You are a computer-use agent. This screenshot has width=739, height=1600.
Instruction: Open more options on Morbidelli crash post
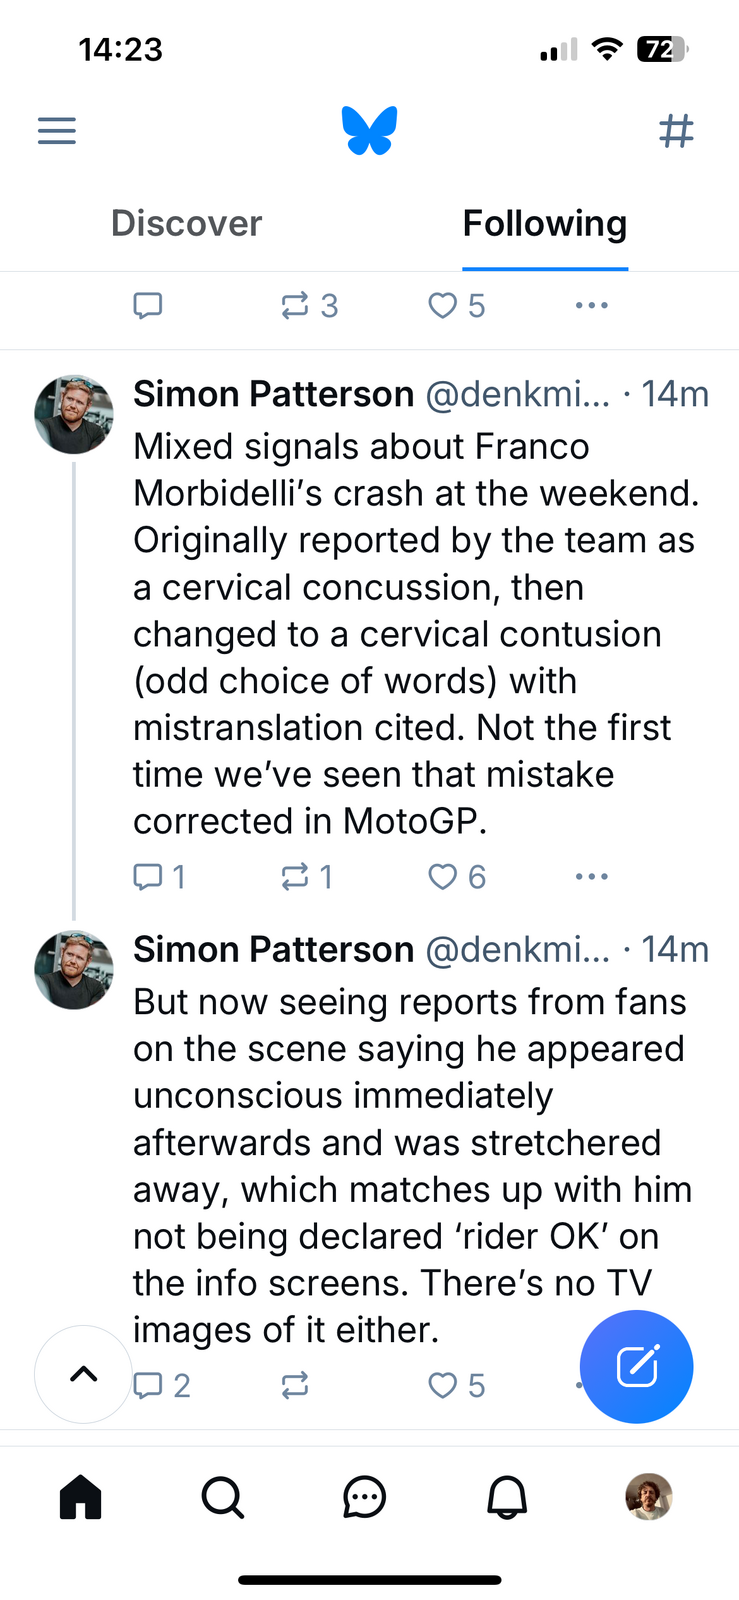pos(591,877)
